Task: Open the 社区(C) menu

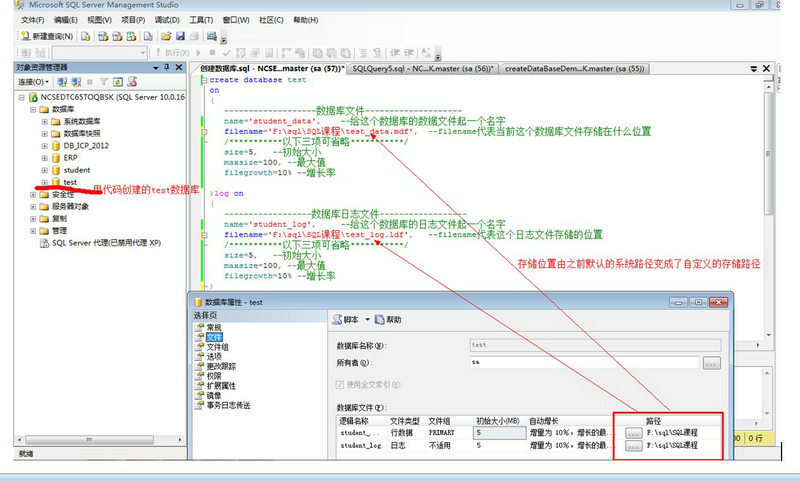Action: coord(271,20)
